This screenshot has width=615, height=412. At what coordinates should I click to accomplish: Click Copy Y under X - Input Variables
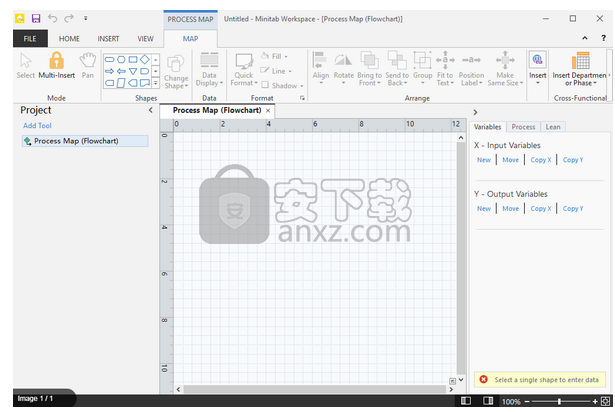[573, 160]
